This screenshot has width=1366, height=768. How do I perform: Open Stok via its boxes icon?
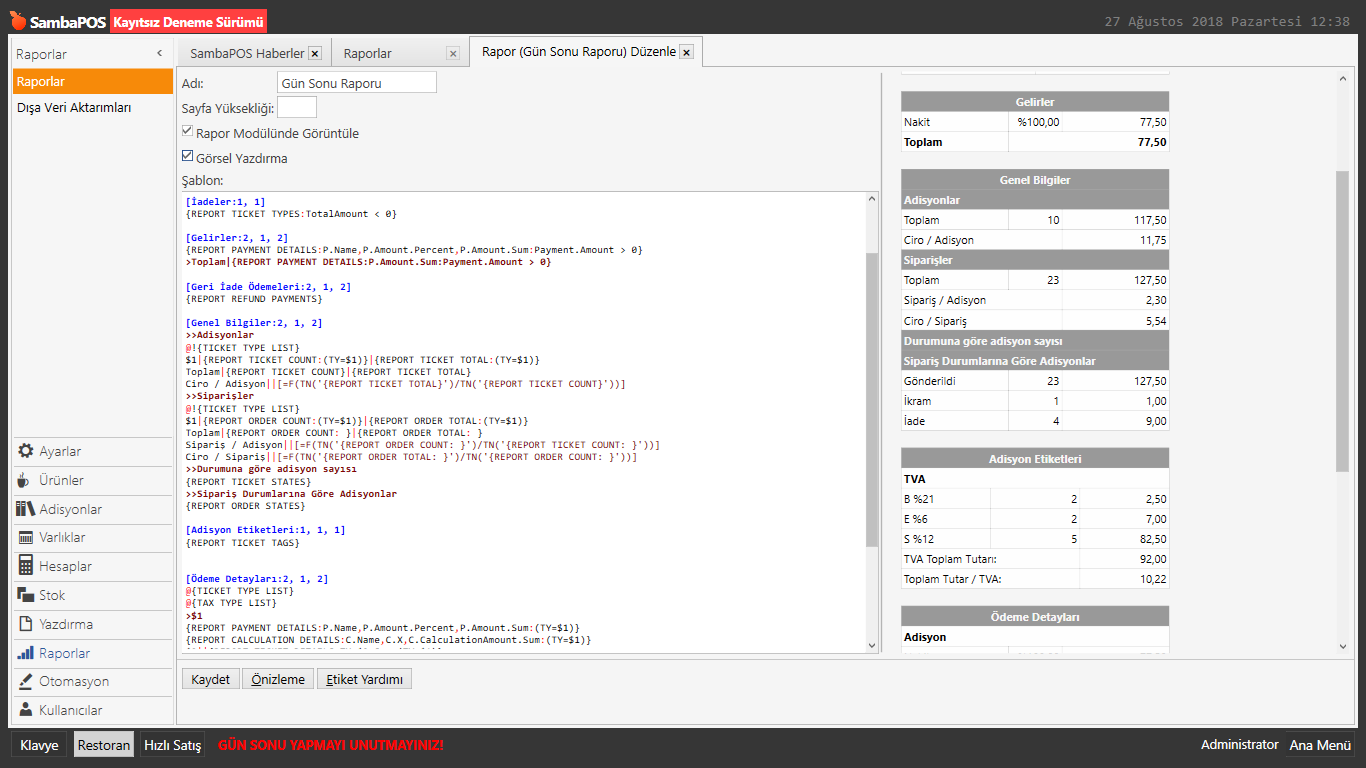[x=26, y=595]
